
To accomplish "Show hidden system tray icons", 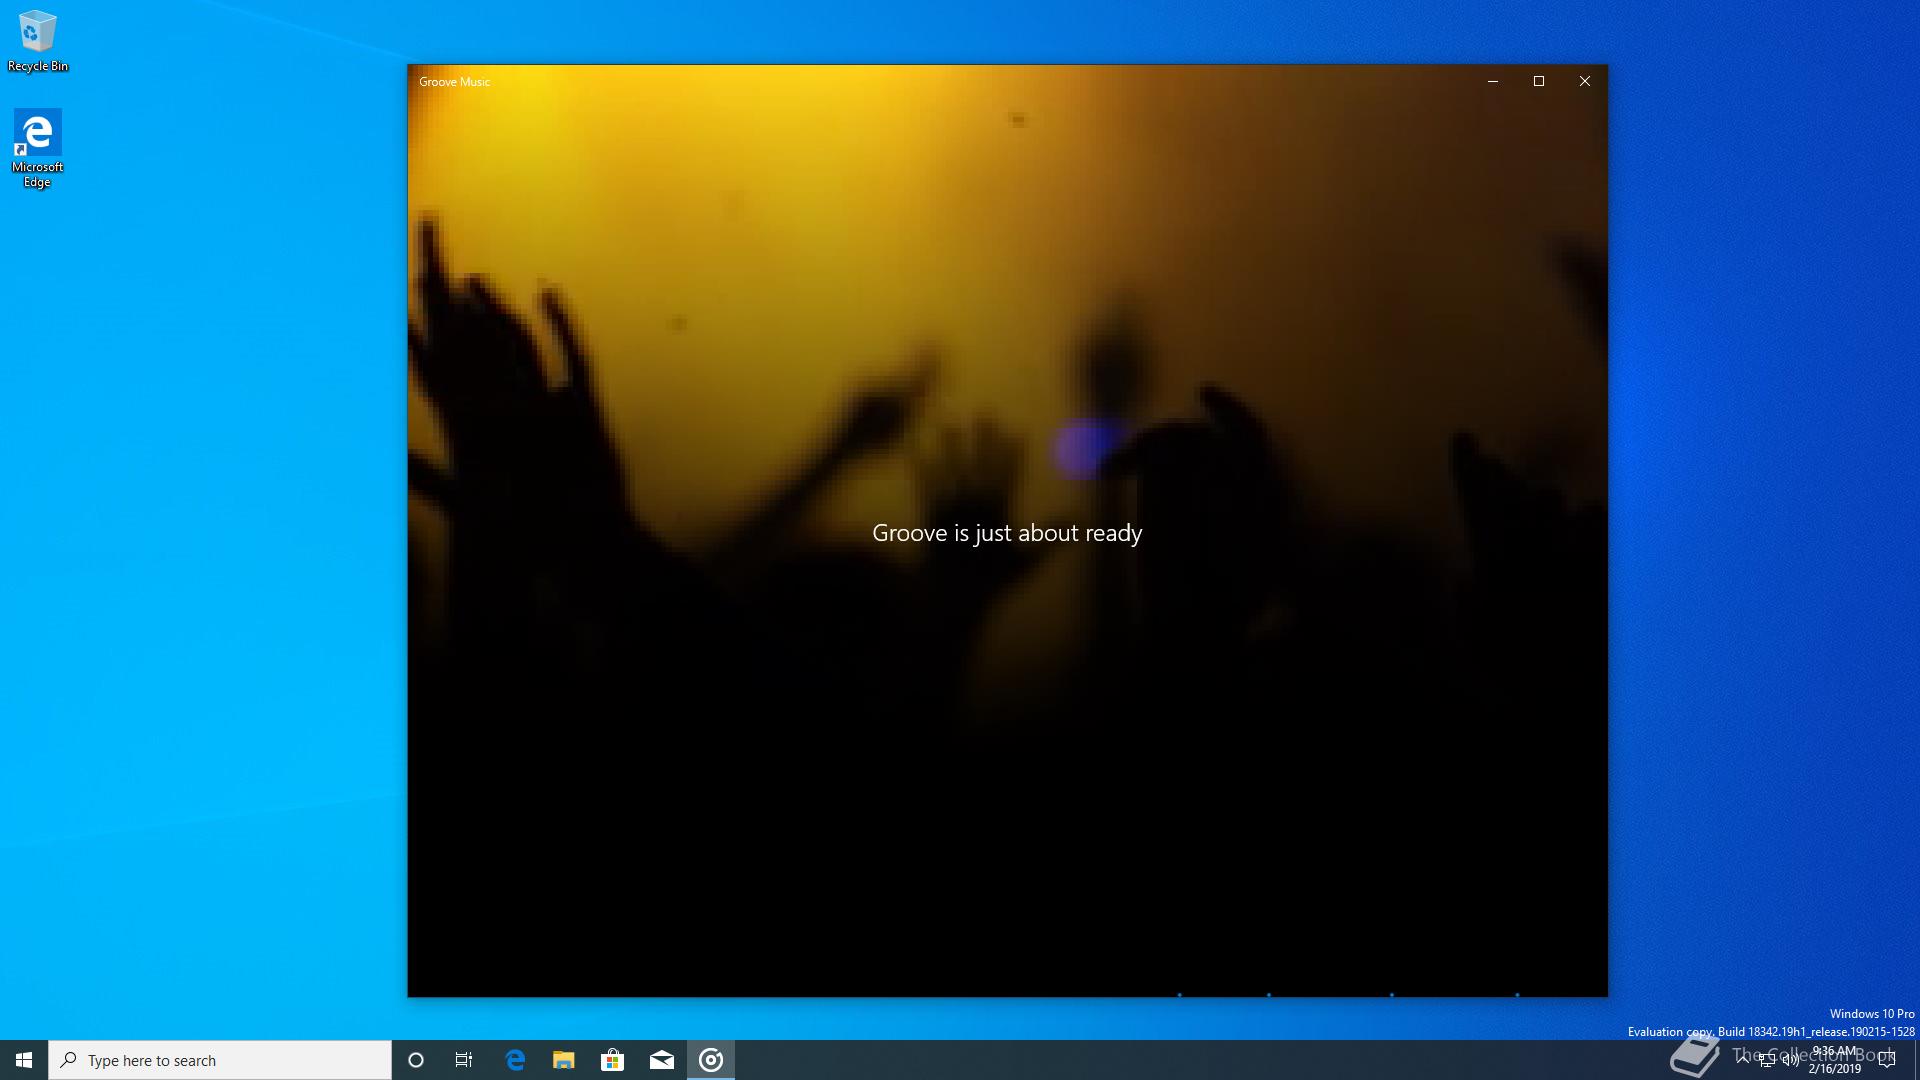I will click(x=1744, y=1058).
